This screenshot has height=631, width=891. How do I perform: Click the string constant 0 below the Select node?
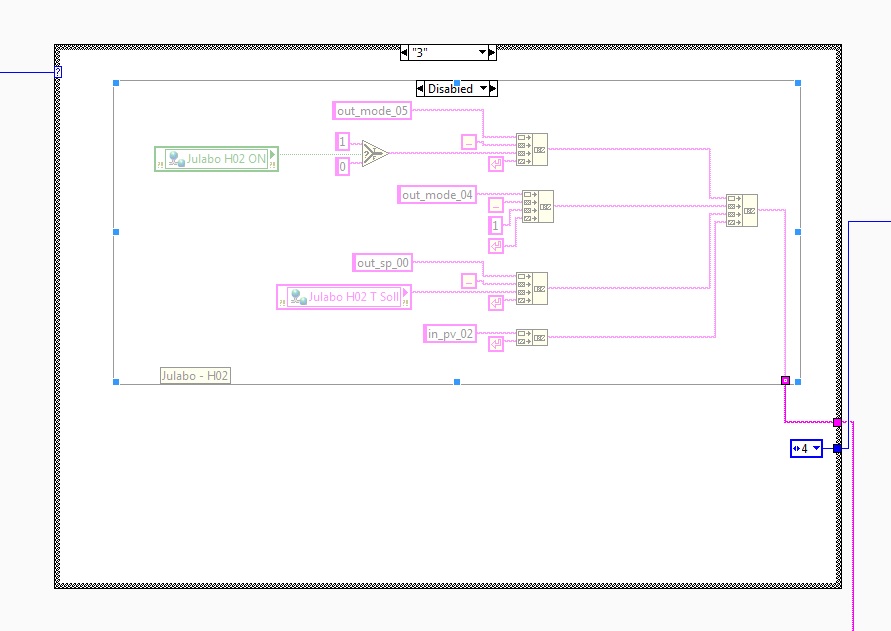pos(342,167)
